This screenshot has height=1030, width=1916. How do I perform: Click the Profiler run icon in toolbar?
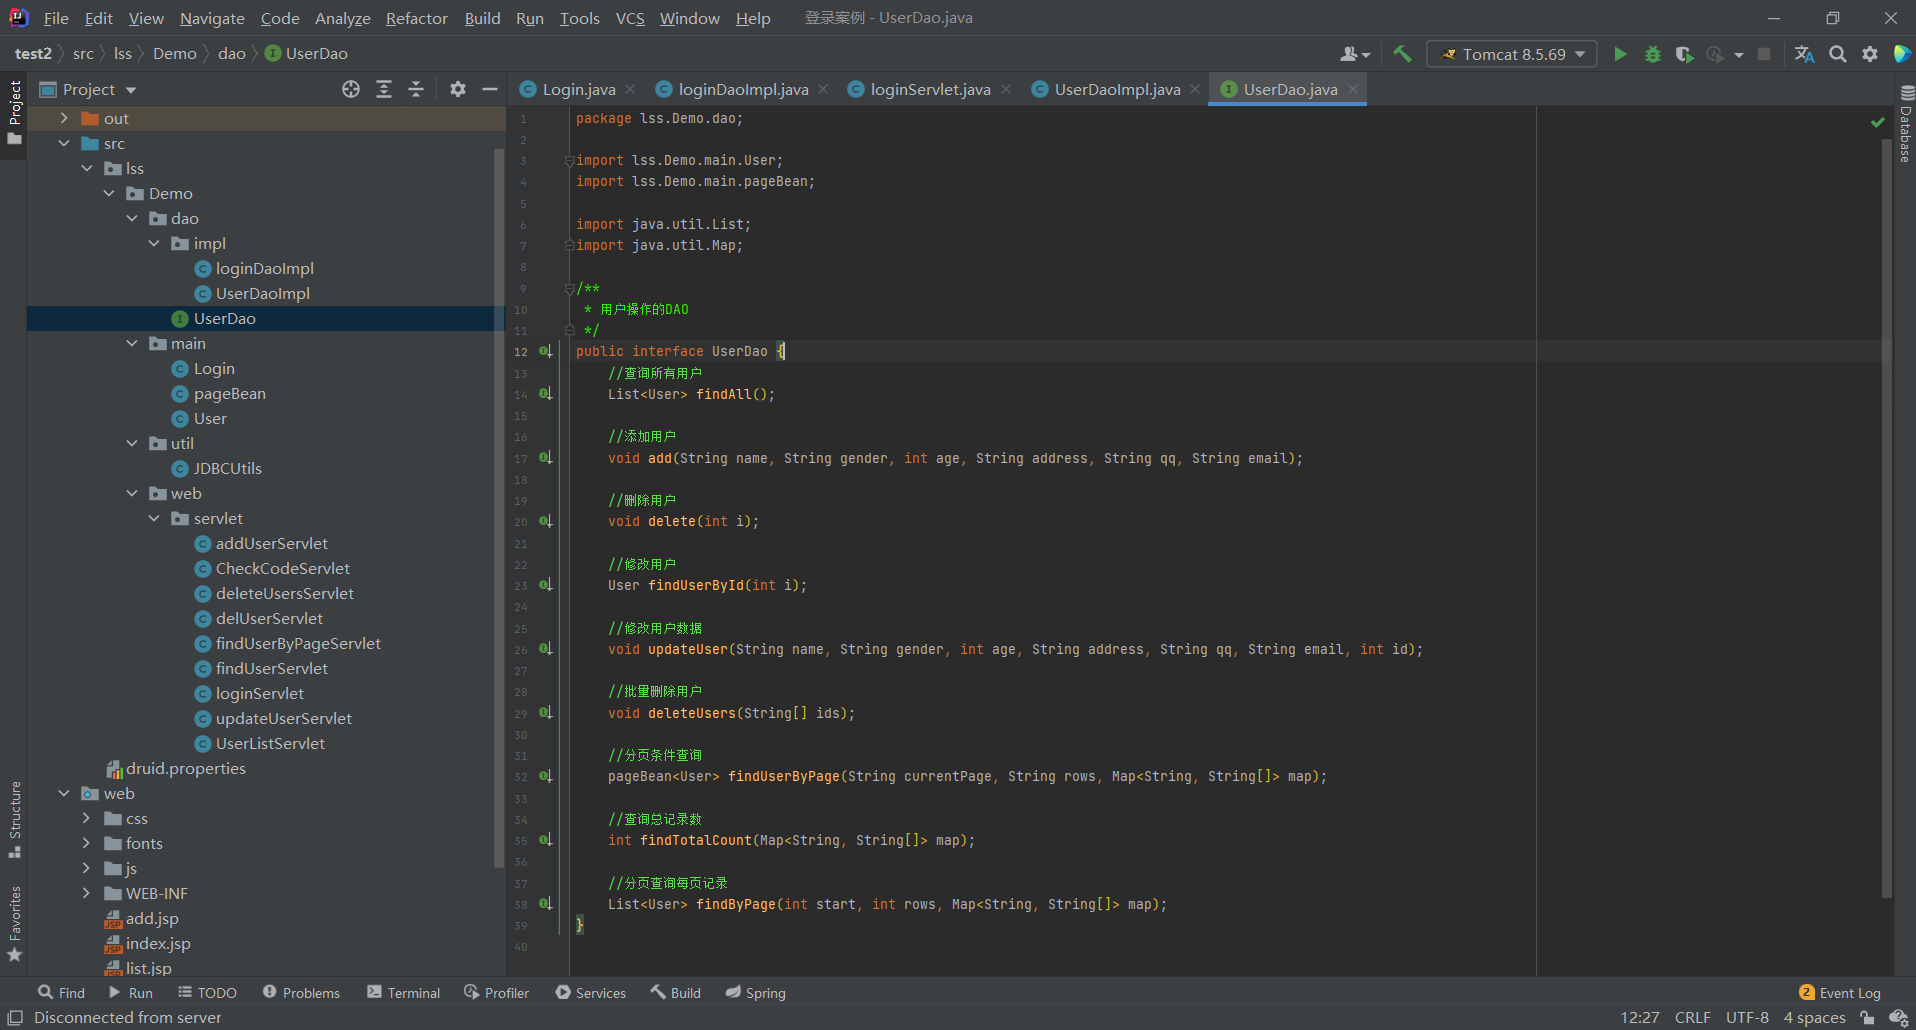tap(1716, 54)
